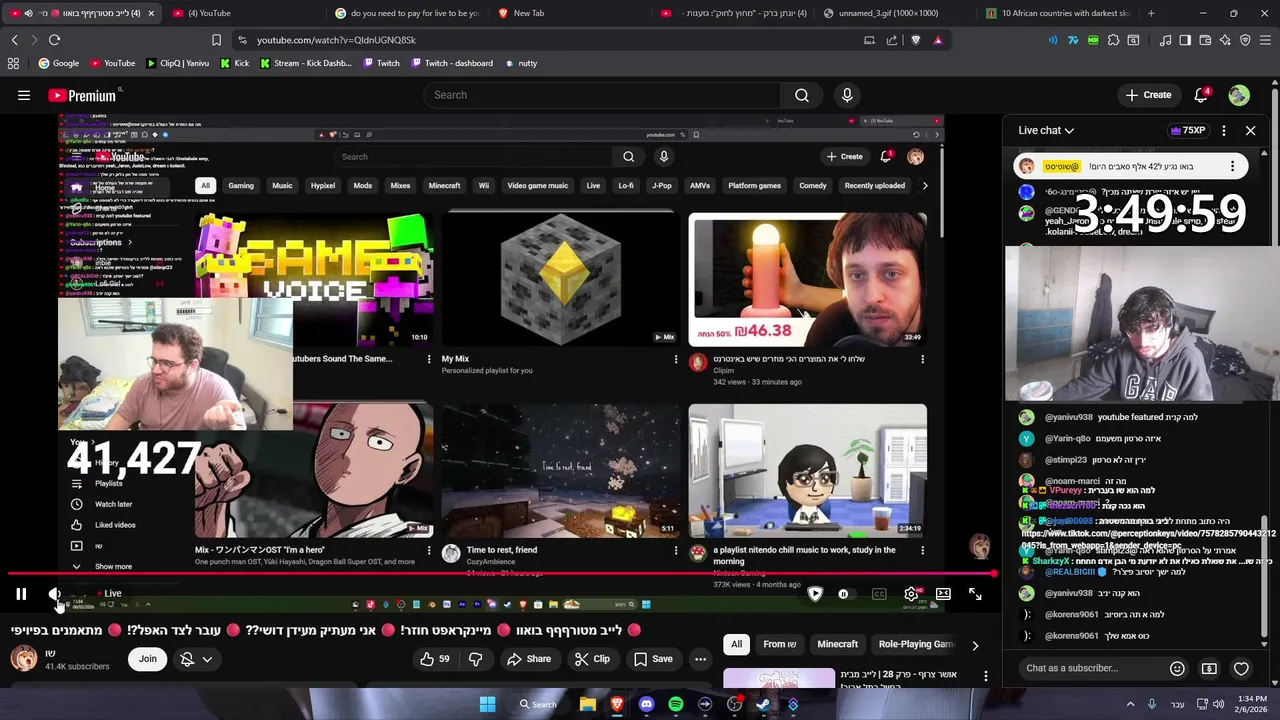Click the Share button
The height and width of the screenshot is (720, 1280).
coord(529,659)
